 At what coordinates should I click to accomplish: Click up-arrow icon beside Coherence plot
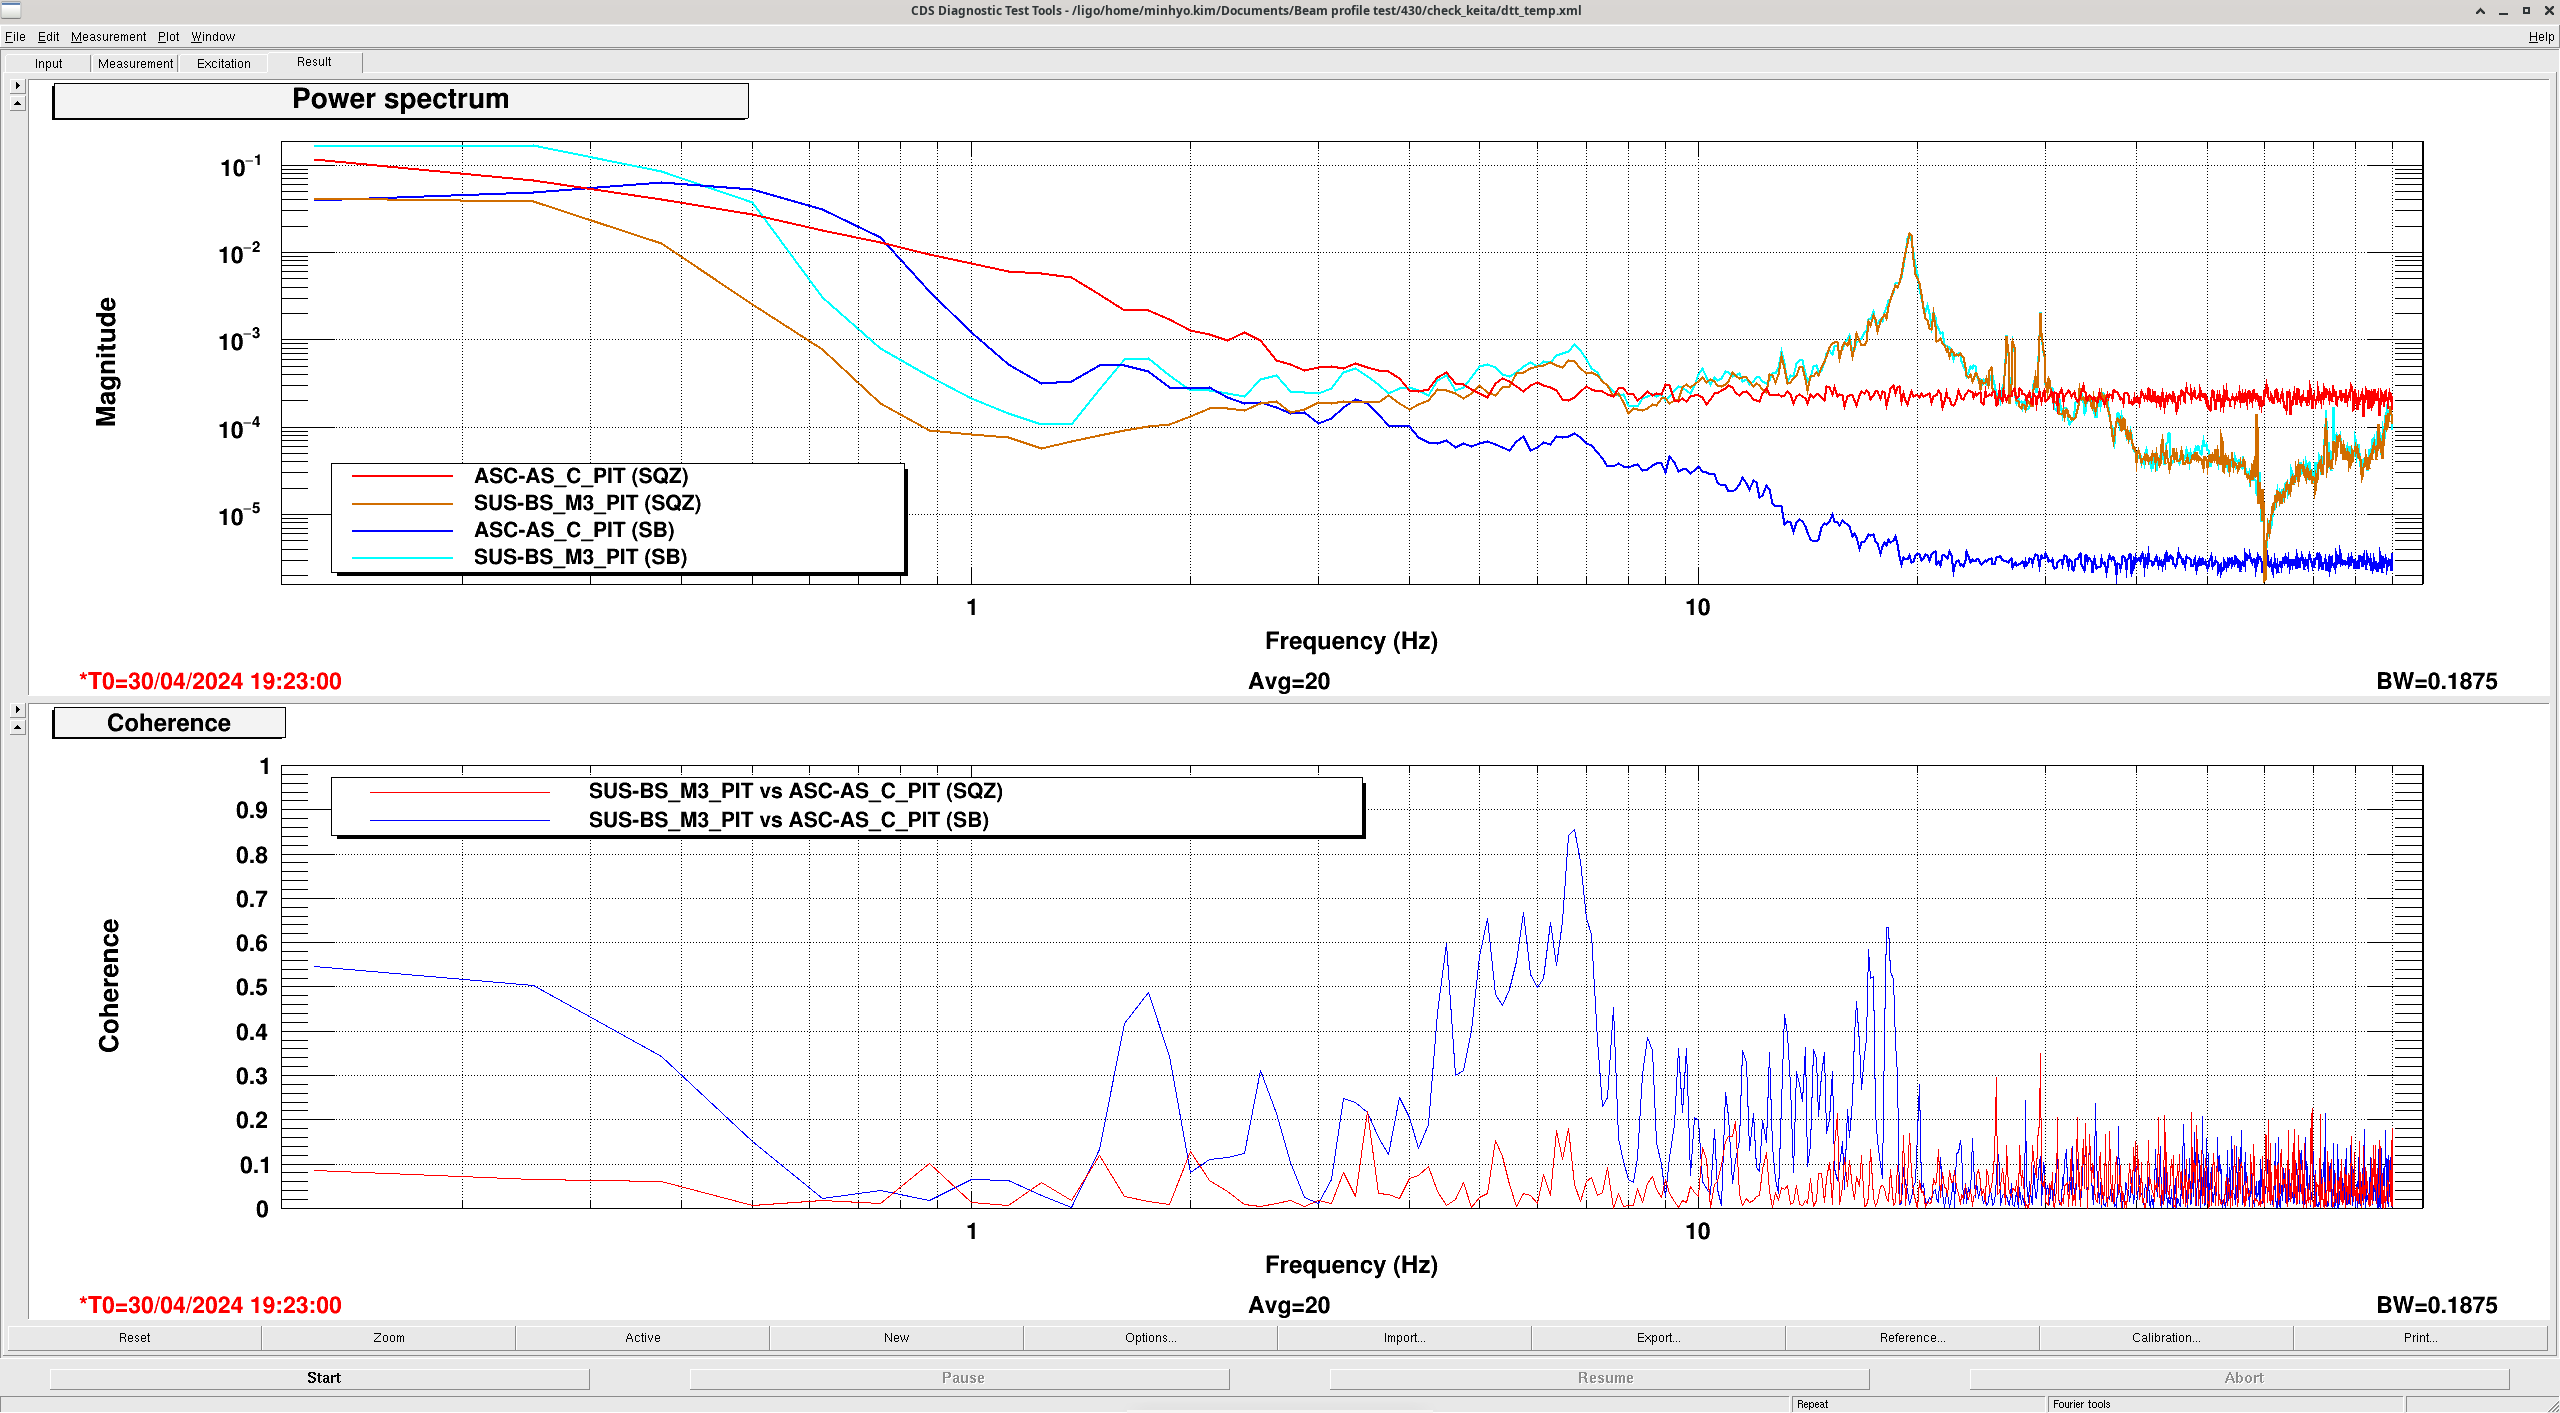pyautogui.click(x=17, y=727)
